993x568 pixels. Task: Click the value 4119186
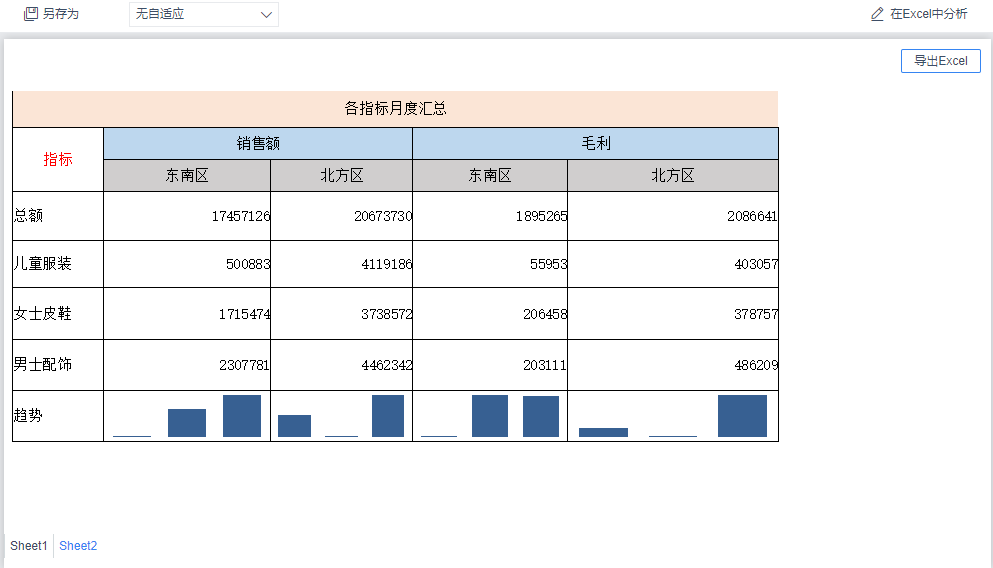point(387,264)
